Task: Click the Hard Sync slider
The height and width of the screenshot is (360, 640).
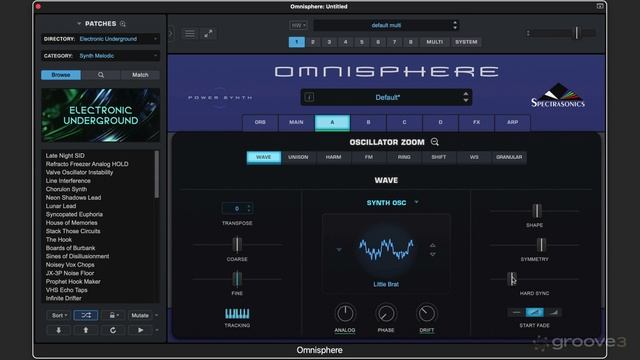Action: pos(535,279)
